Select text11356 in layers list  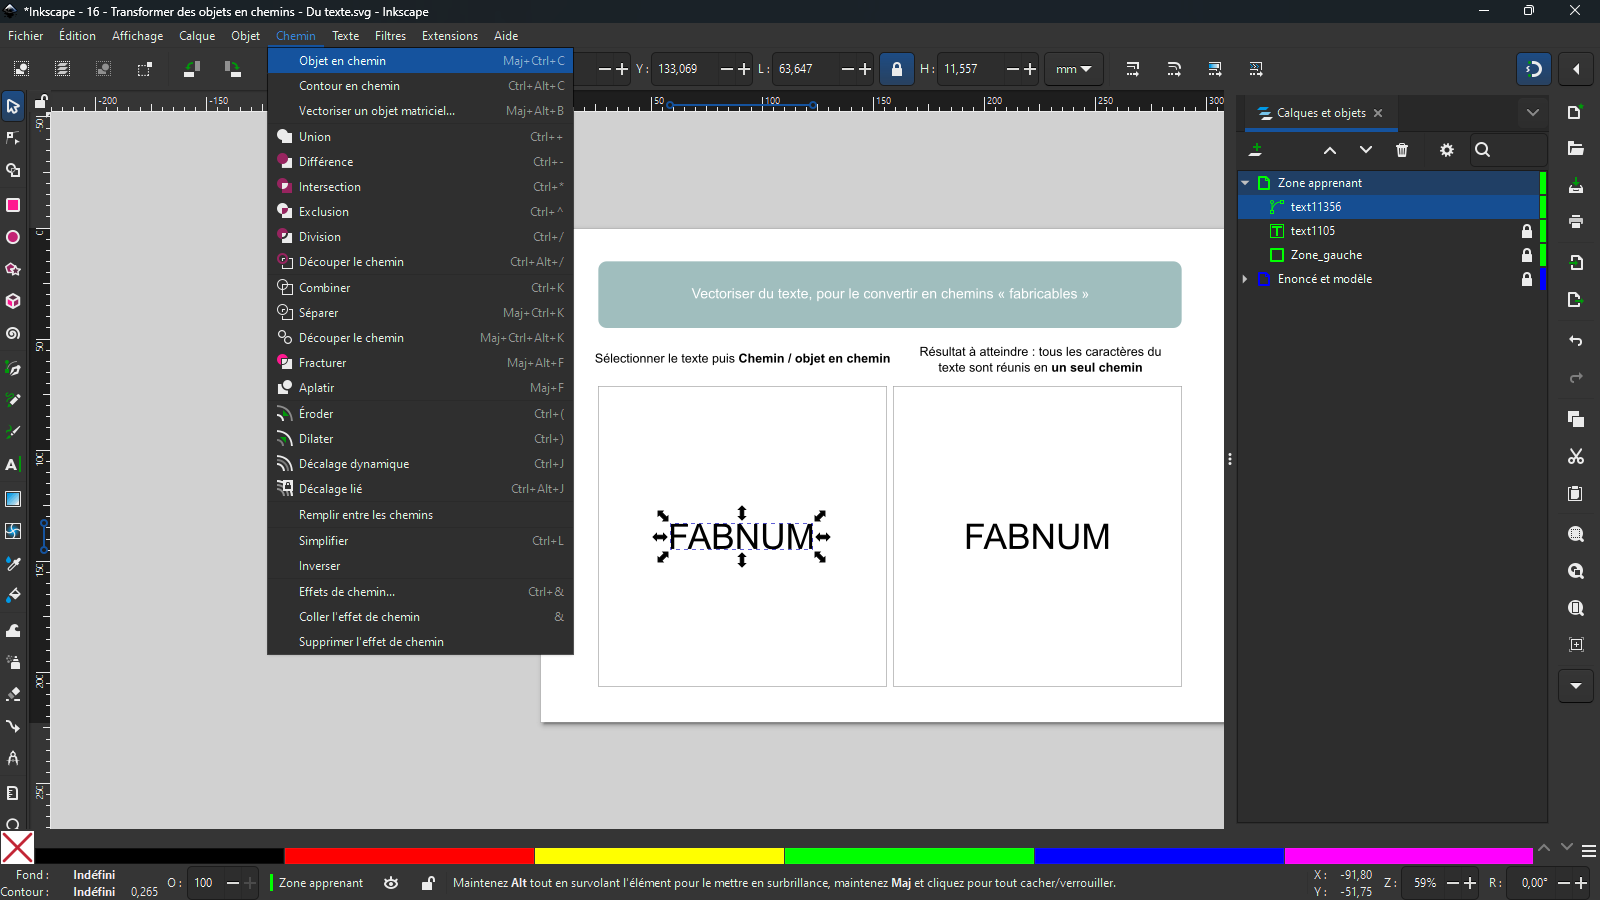(1315, 207)
